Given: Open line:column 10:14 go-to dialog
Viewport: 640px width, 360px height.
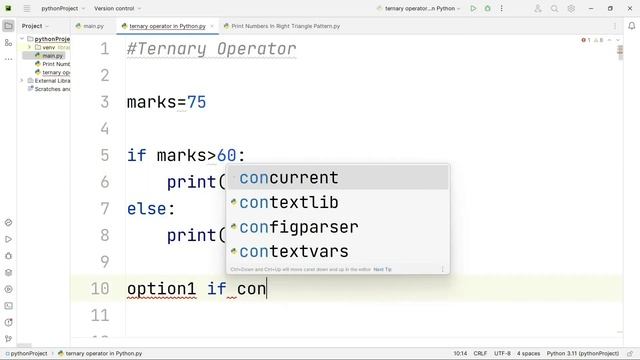Looking at the screenshot, I should [x=460, y=353].
